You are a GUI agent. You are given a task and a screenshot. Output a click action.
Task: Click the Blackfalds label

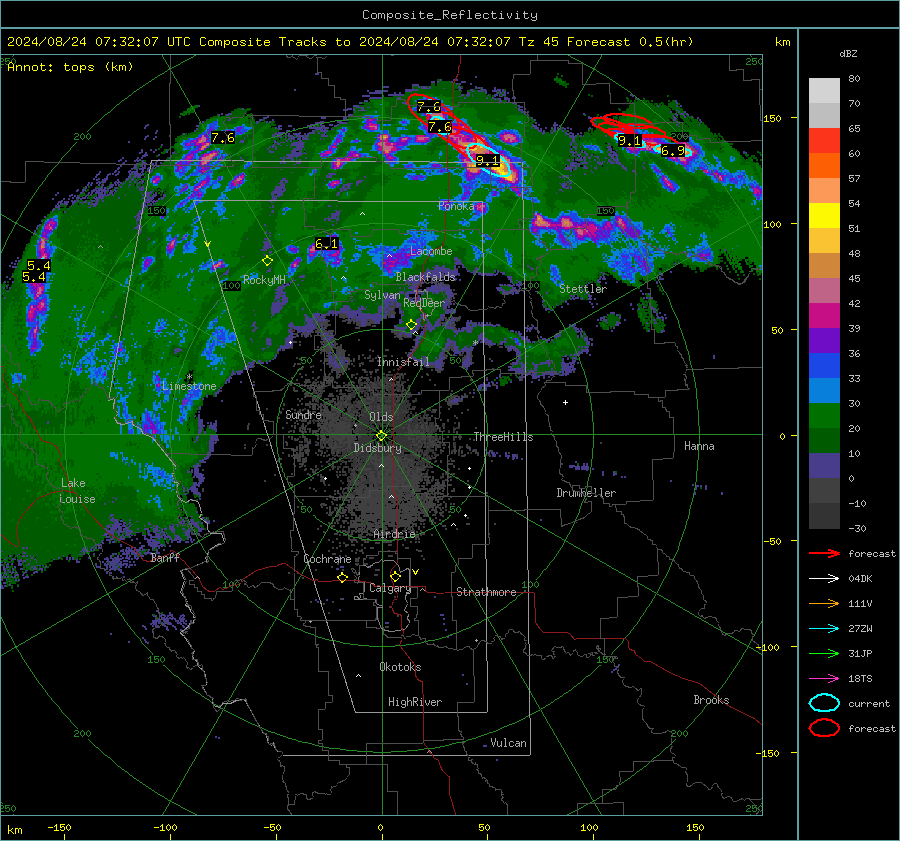point(425,277)
